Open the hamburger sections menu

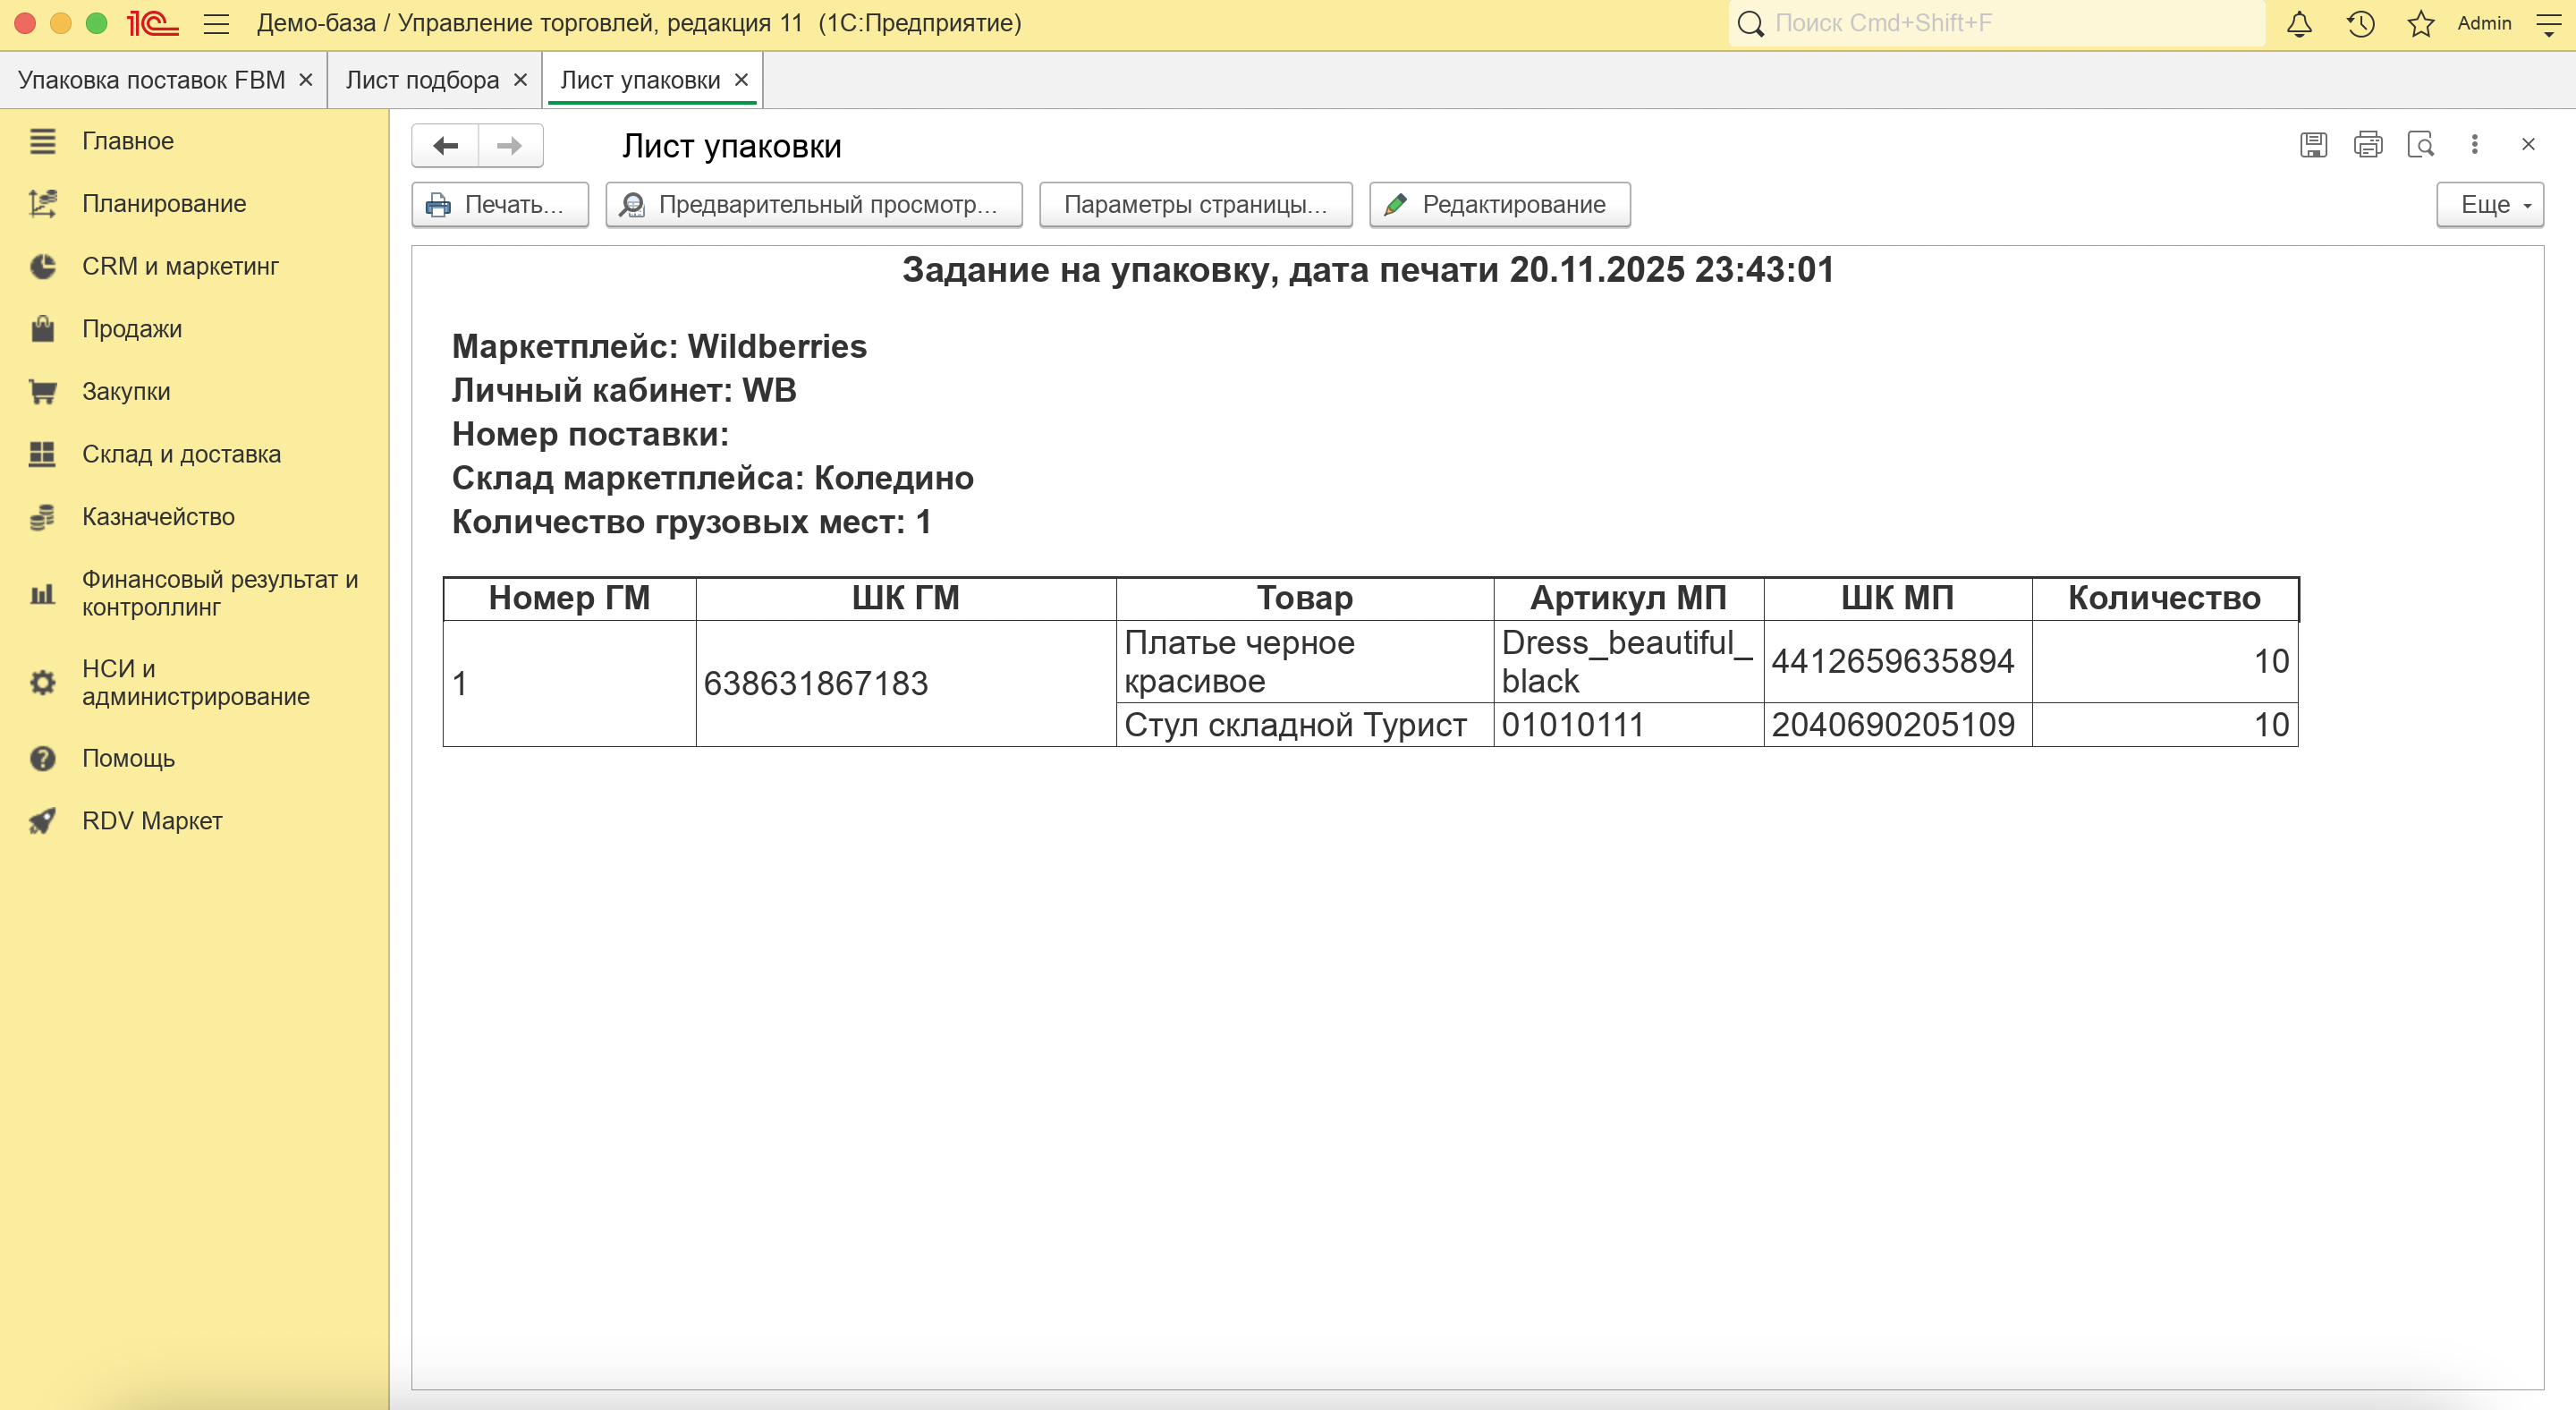[x=216, y=24]
